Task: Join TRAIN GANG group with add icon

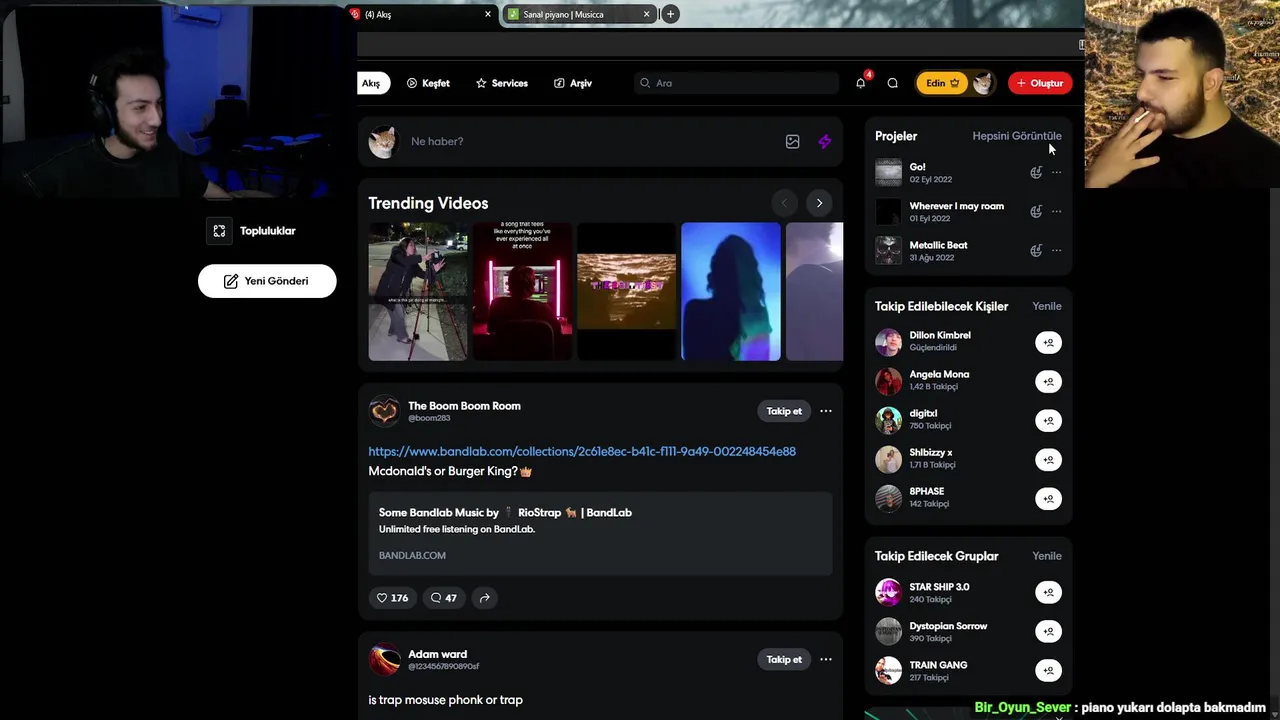Action: tap(1048, 670)
